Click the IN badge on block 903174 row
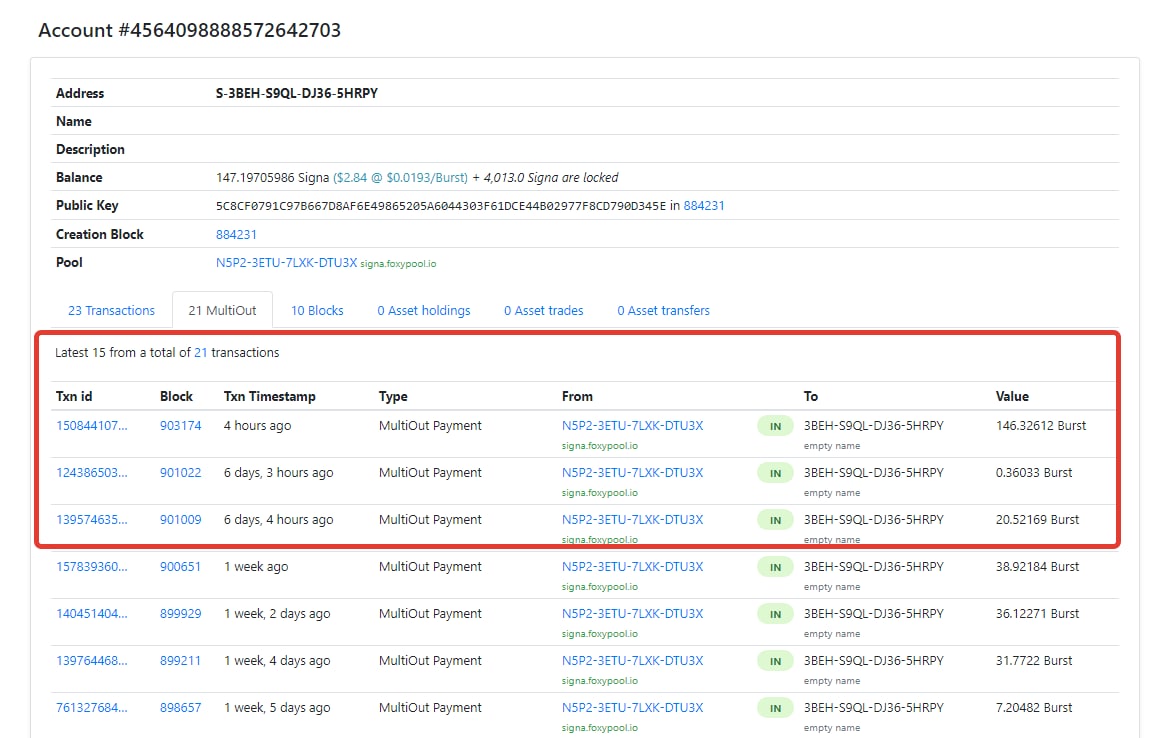1156x738 pixels. (775, 426)
